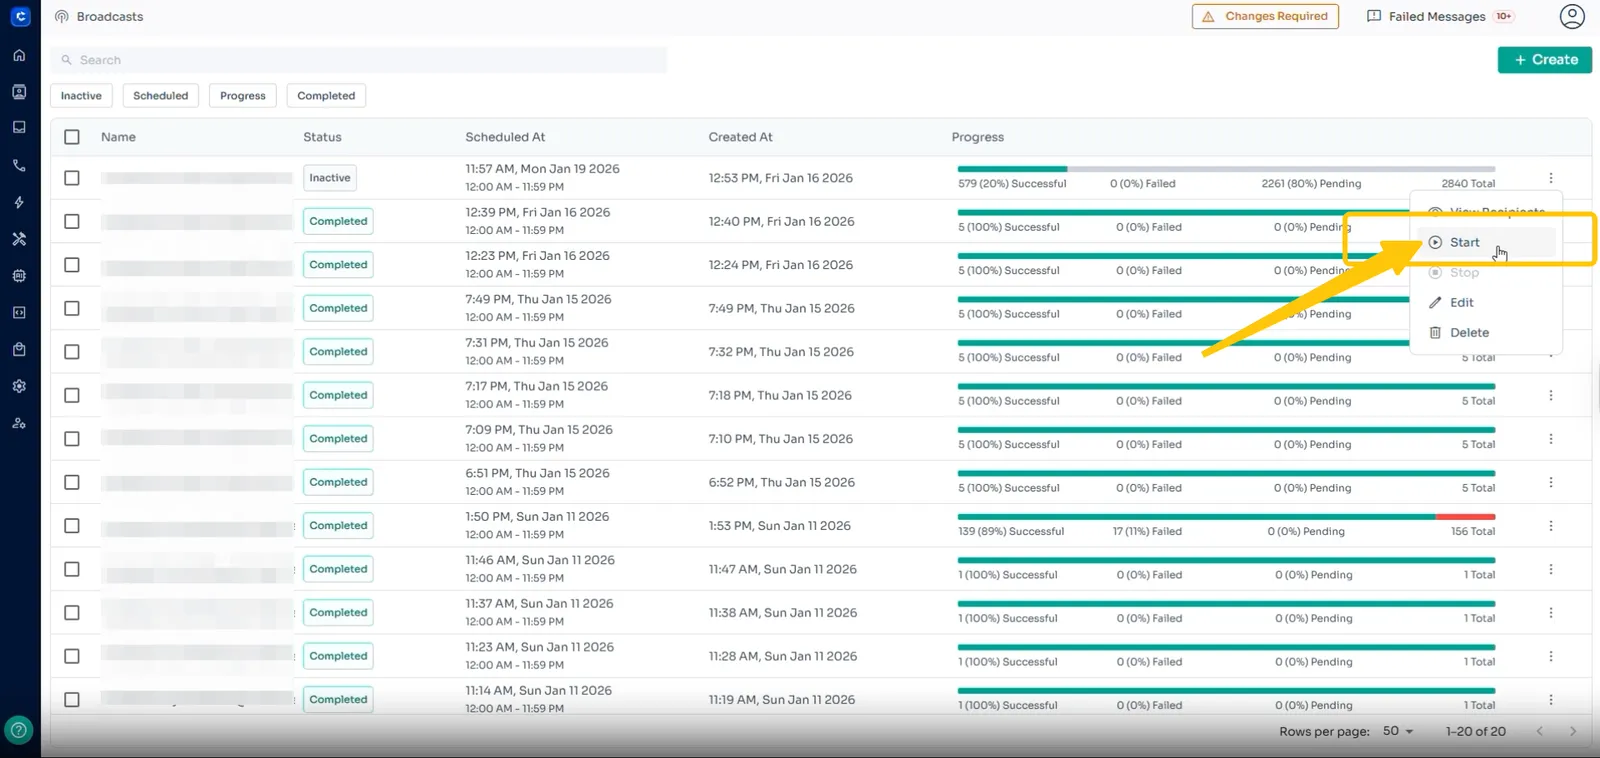Click the settings gear in the sidebar
The height and width of the screenshot is (758, 1600).
(19, 386)
